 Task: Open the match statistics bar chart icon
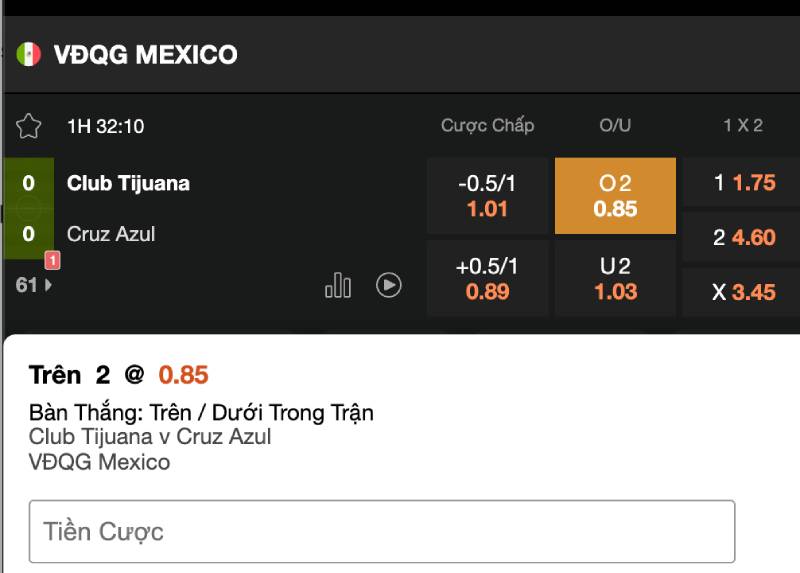338,286
